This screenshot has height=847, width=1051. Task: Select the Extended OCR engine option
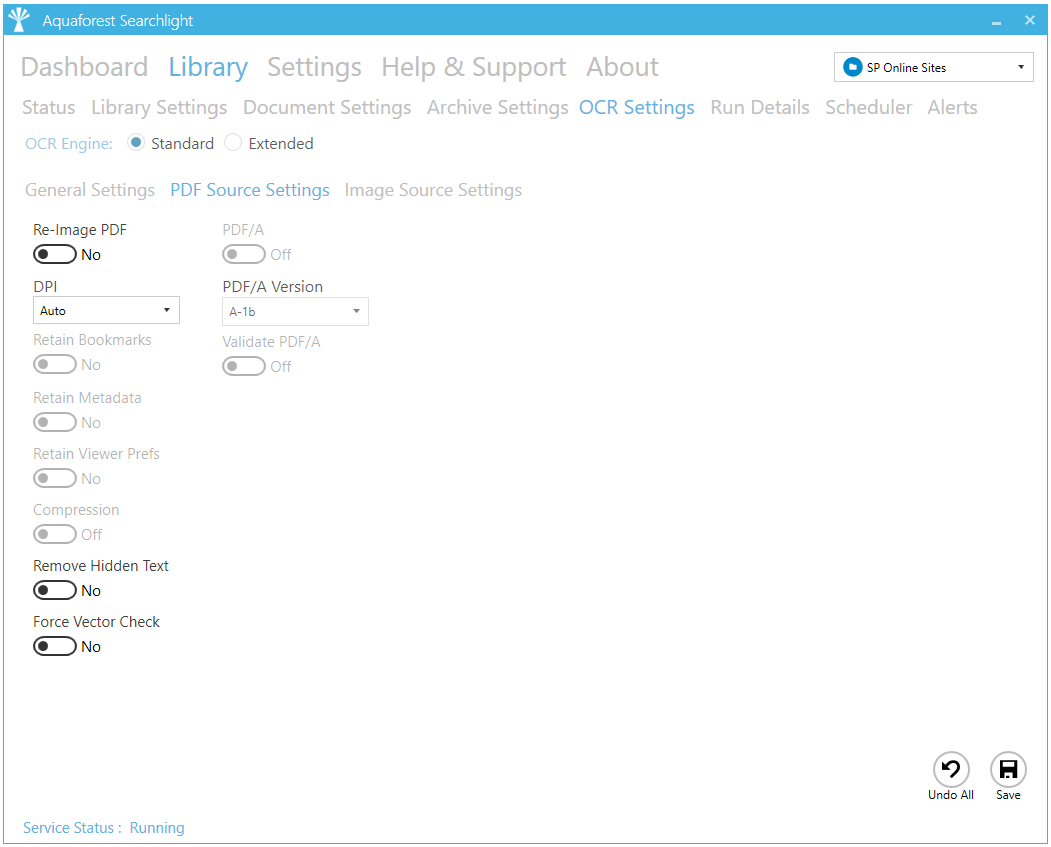click(x=233, y=143)
